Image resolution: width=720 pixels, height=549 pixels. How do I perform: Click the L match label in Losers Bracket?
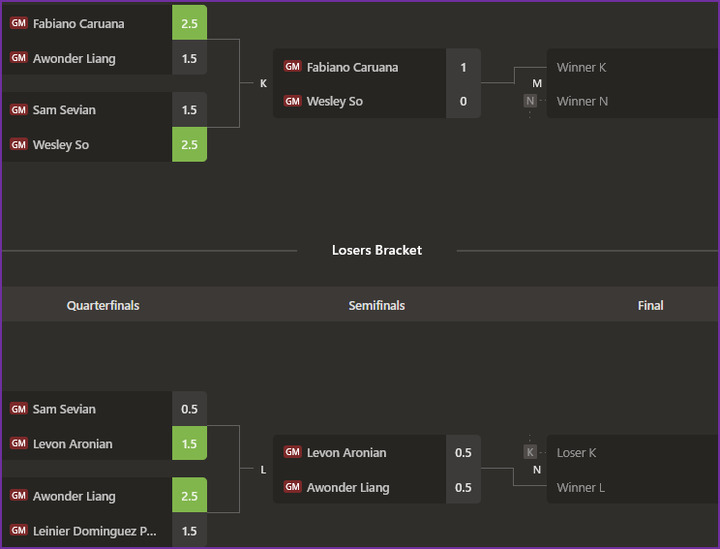coord(263,470)
